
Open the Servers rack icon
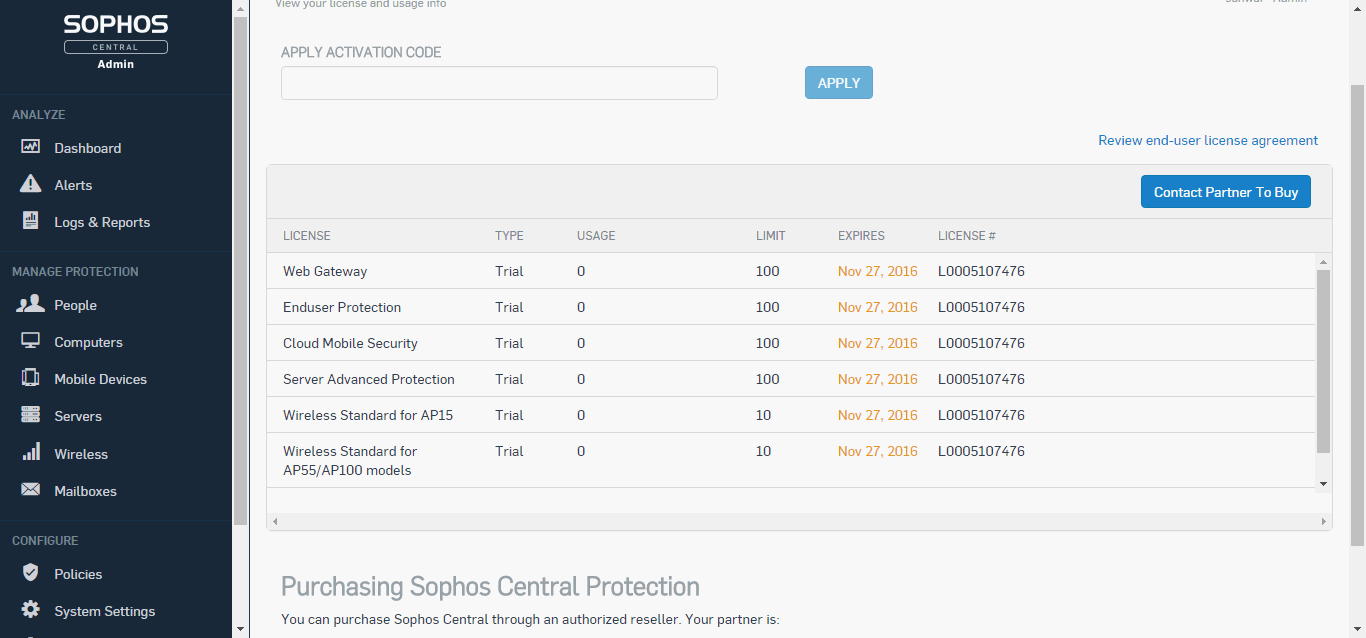coord(30,415)
